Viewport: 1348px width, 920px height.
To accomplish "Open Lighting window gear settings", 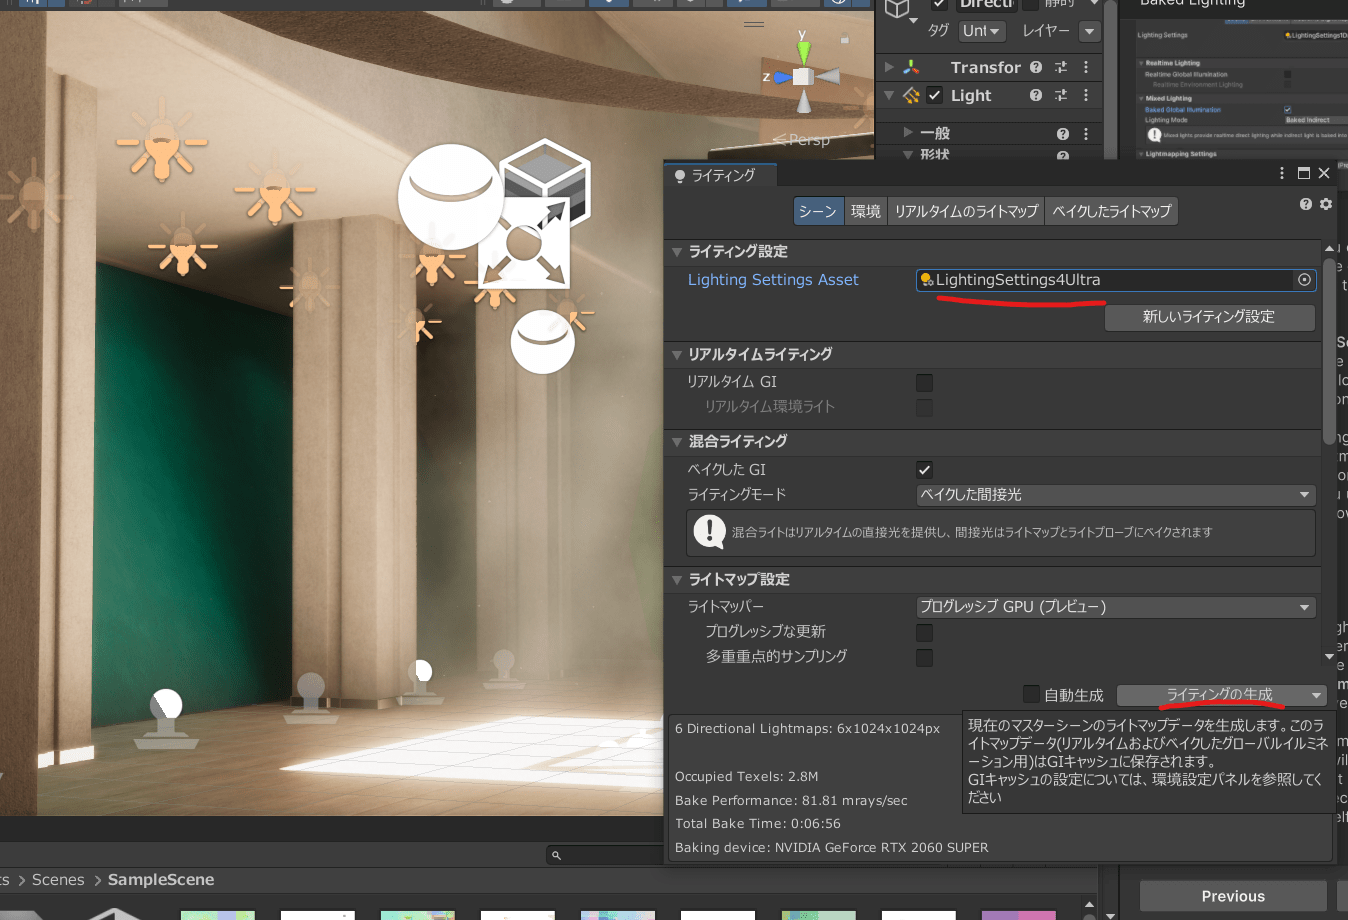I will tap(1326, 204).
